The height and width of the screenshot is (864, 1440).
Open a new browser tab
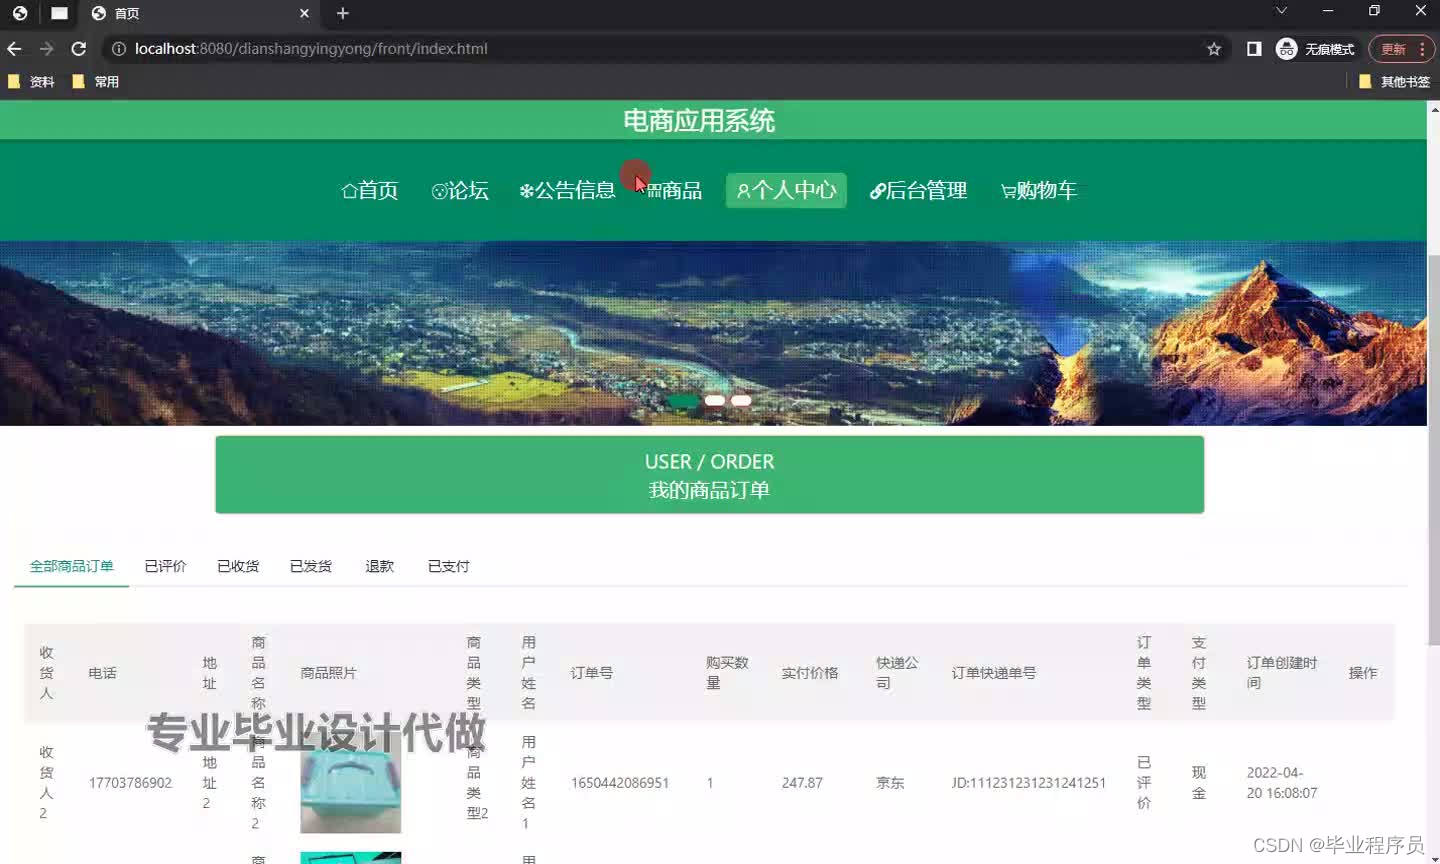tap(343, 13)
